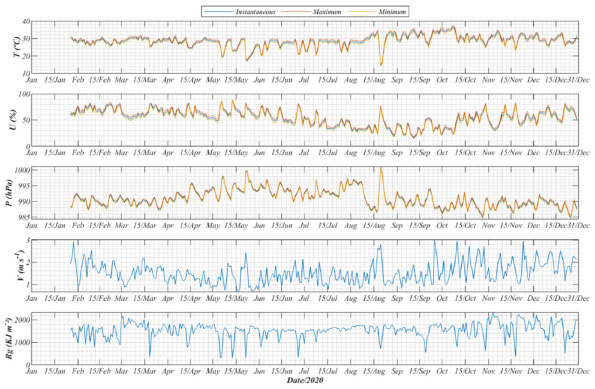The width and height of the screenshot is (595, 389).
Task: Click the Nov tick label under wind plot
Action: [488, 298]
